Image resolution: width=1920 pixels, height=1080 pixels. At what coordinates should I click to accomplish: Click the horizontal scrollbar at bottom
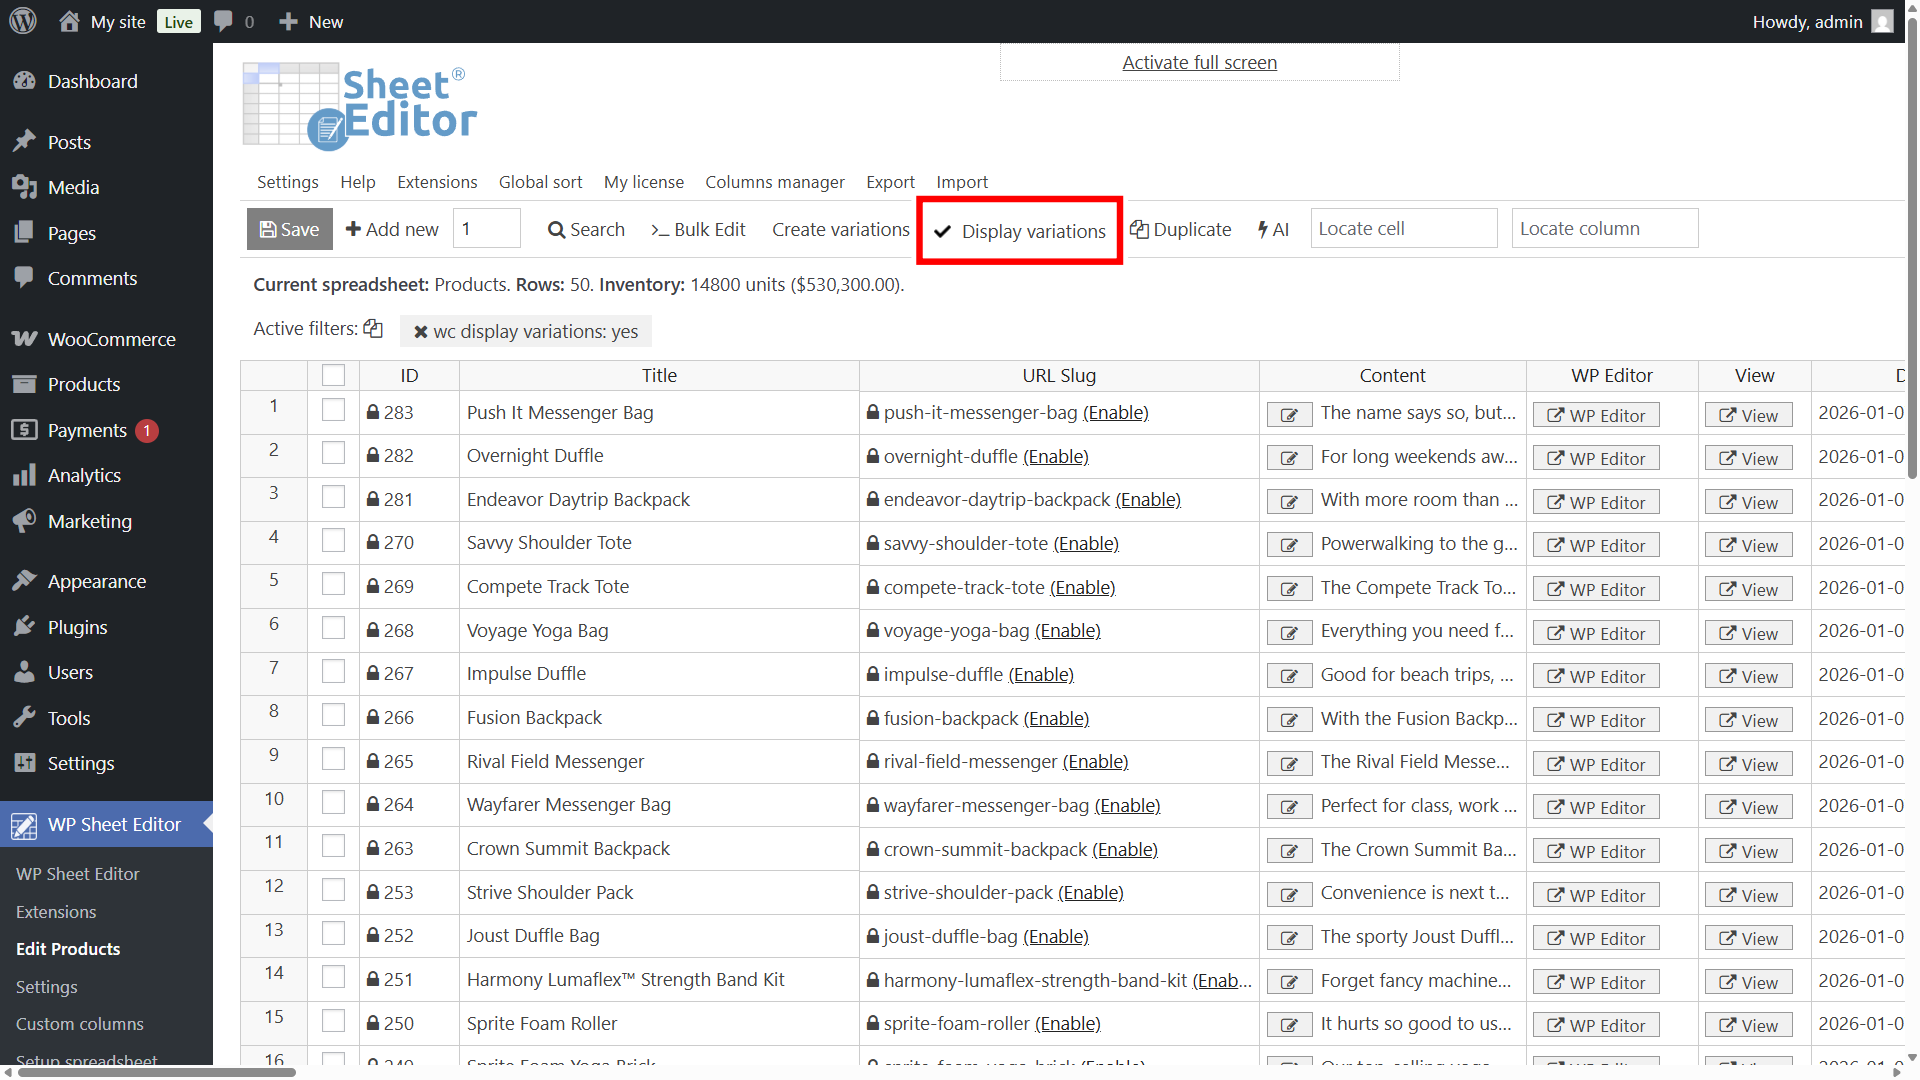click(x=157, y=1072)
